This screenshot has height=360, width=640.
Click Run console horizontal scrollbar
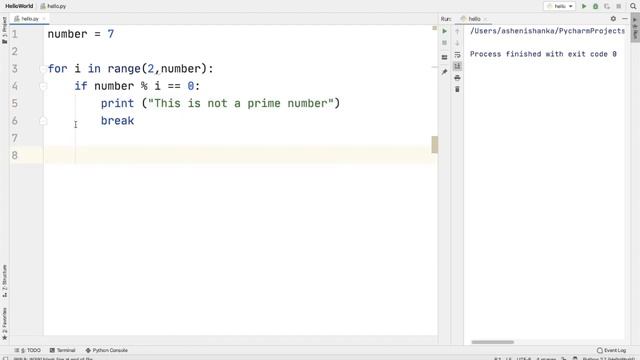(x=493, y=342)
